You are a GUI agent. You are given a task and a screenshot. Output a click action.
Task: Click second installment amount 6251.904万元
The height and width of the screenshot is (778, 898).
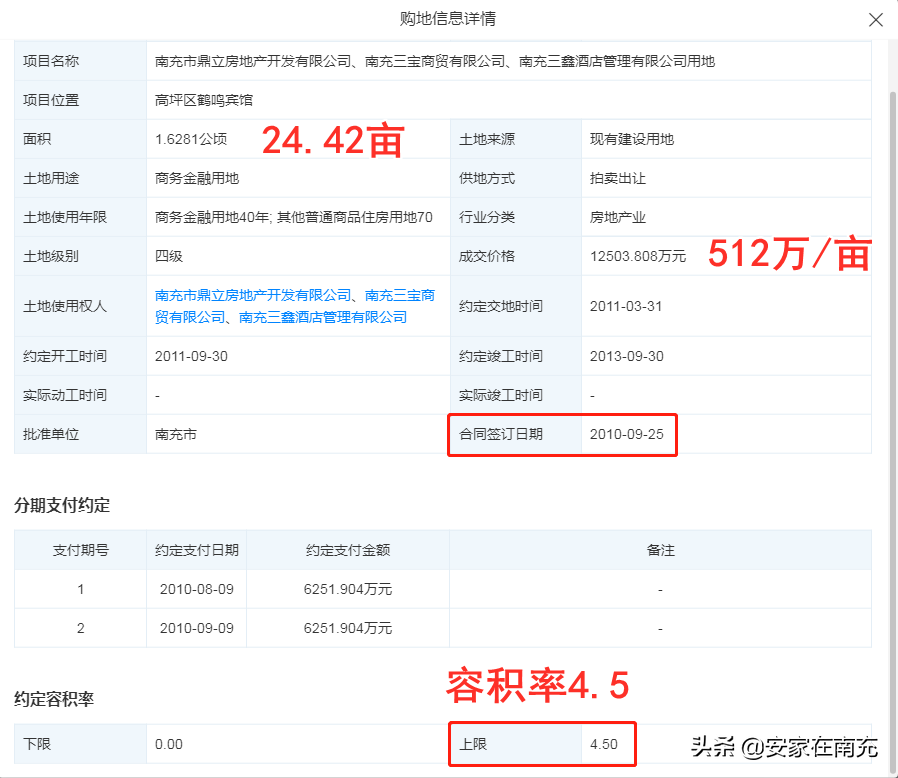(x=348, y=628)
